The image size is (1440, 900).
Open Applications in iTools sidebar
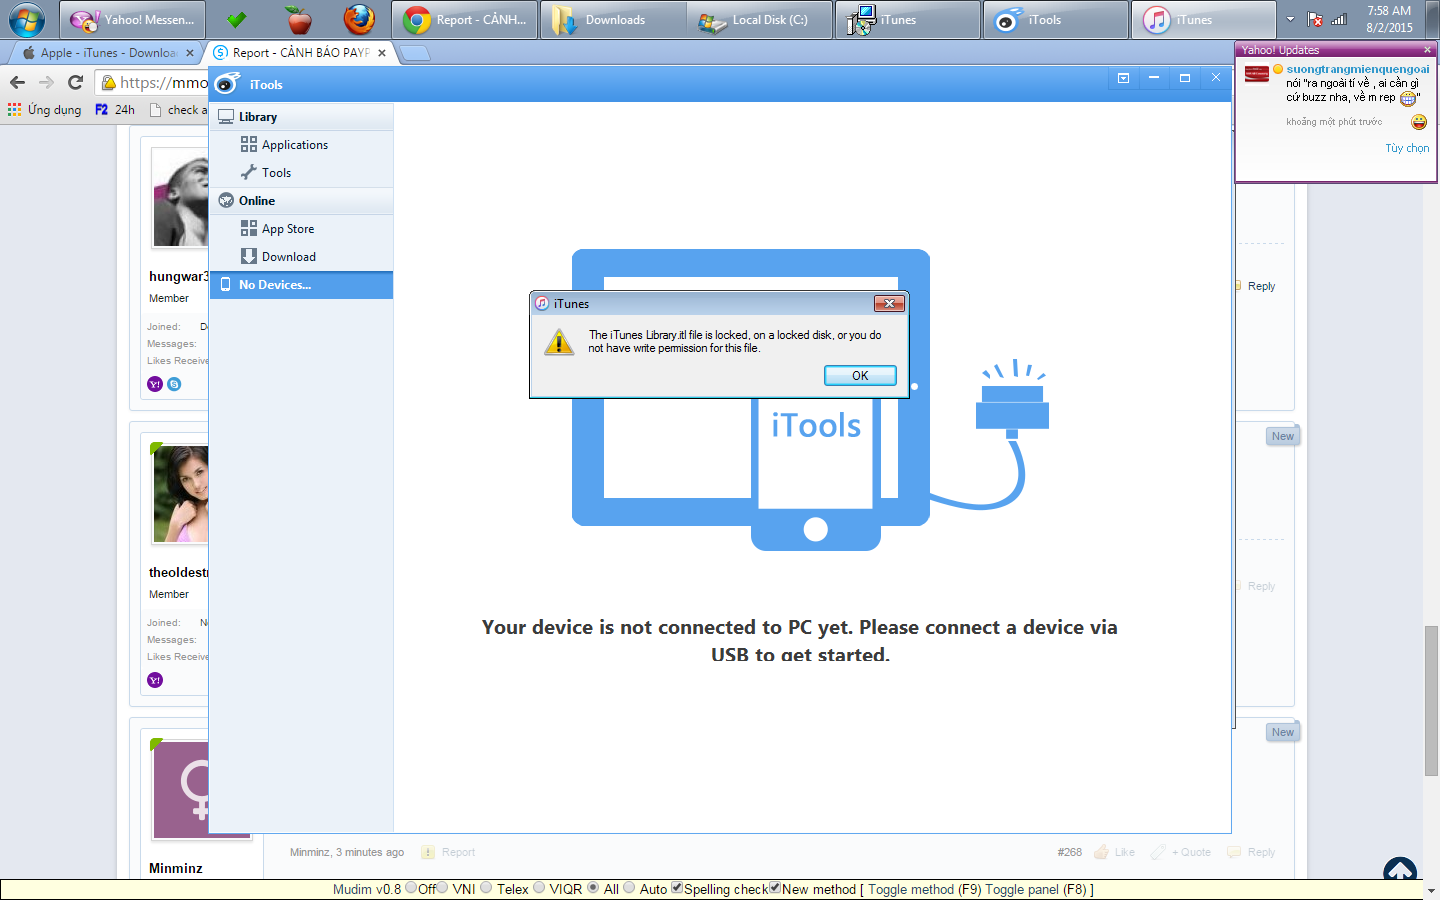click(x=301, y=145)
